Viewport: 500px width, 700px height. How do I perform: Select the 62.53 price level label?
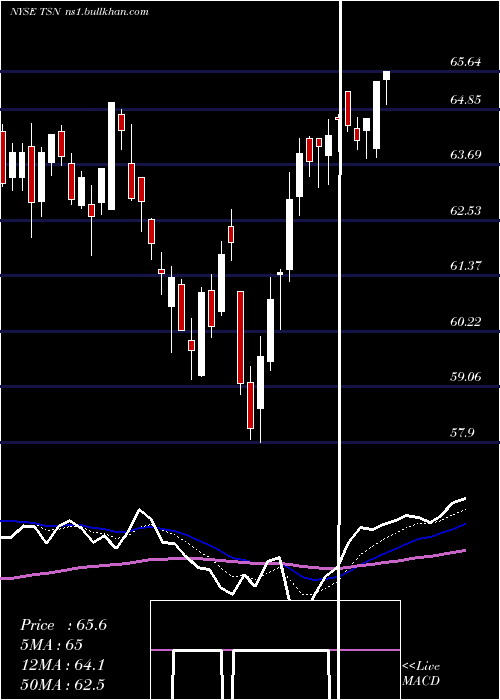[466, 211]
